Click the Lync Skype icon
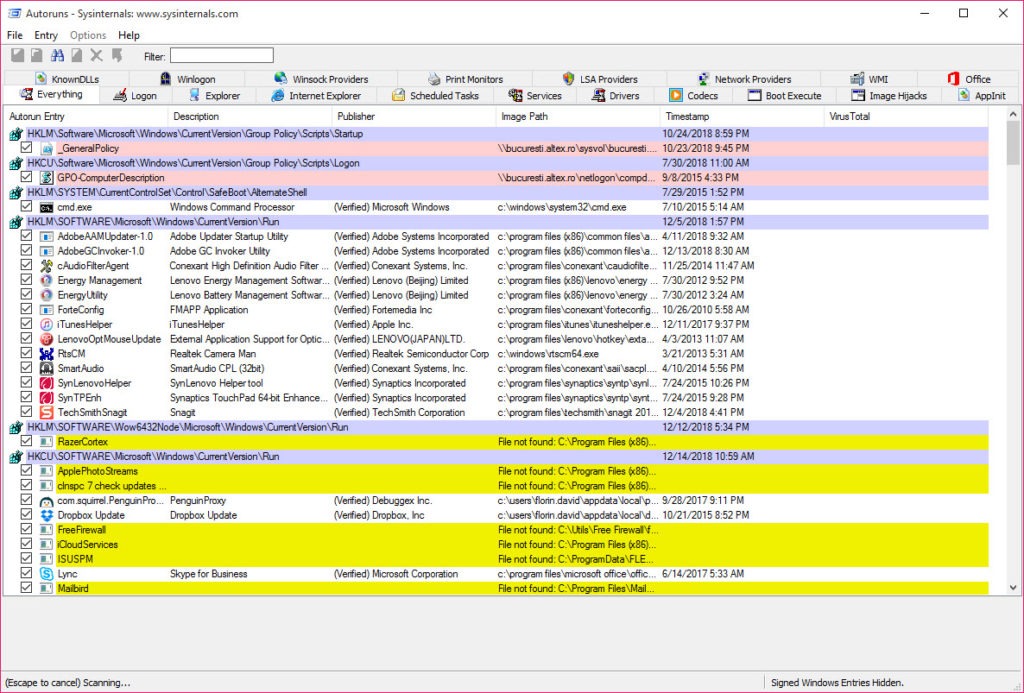This screenshot has height=693, width=1024. coord(46,574)
